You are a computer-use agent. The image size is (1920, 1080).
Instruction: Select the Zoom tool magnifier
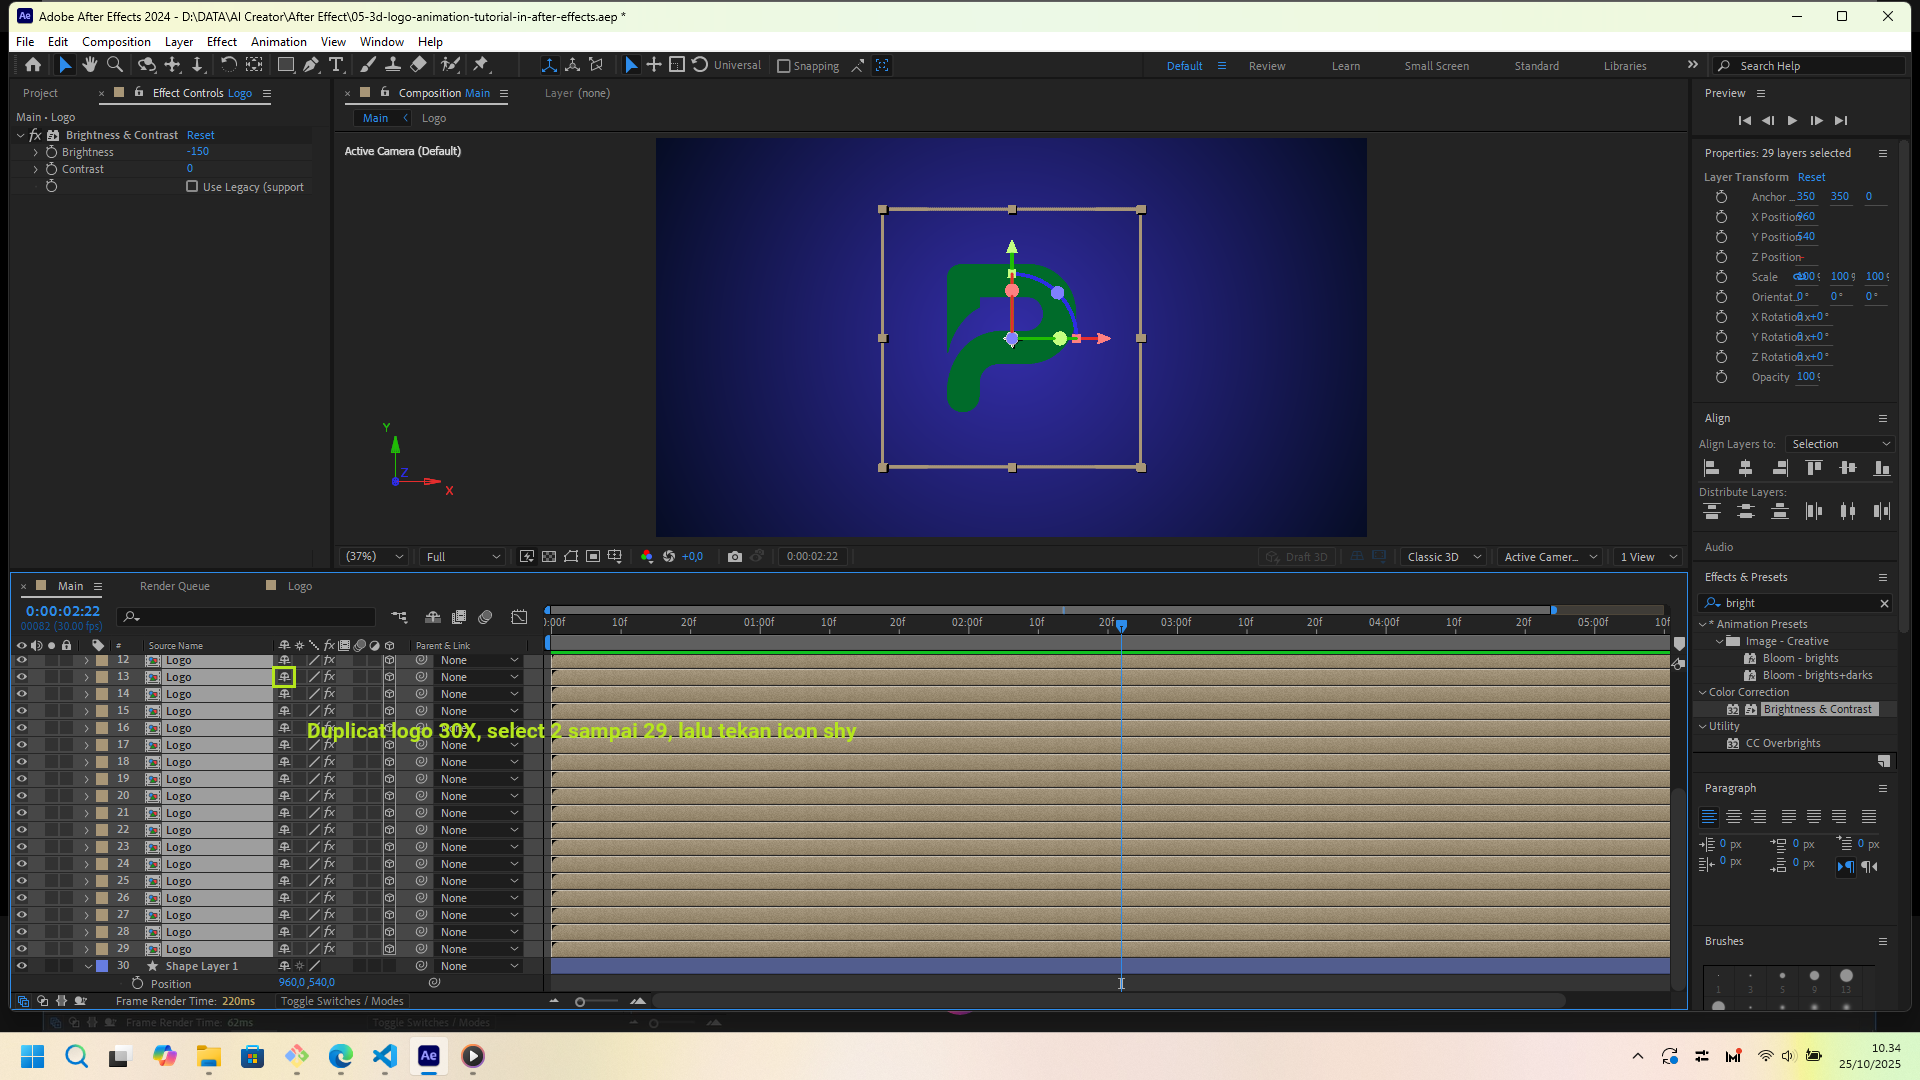click(x=115, y=65)
